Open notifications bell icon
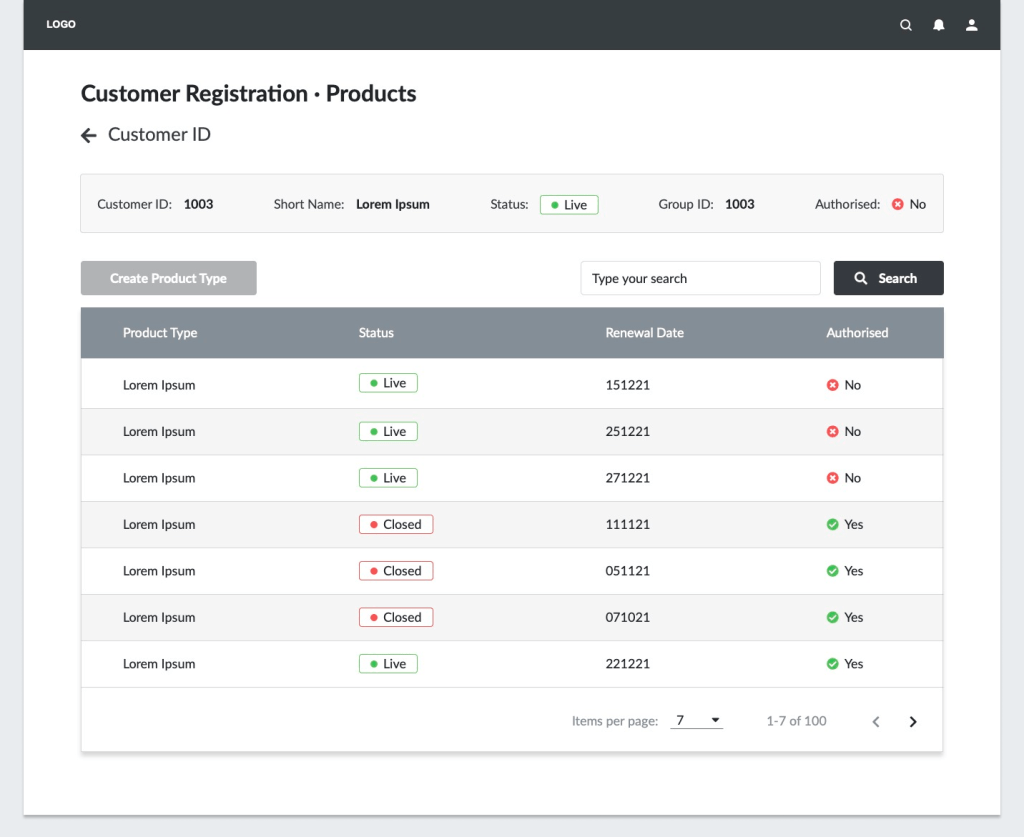This screenshot has width=1024, height=837. pyautogui.click(x=939, y=25)
